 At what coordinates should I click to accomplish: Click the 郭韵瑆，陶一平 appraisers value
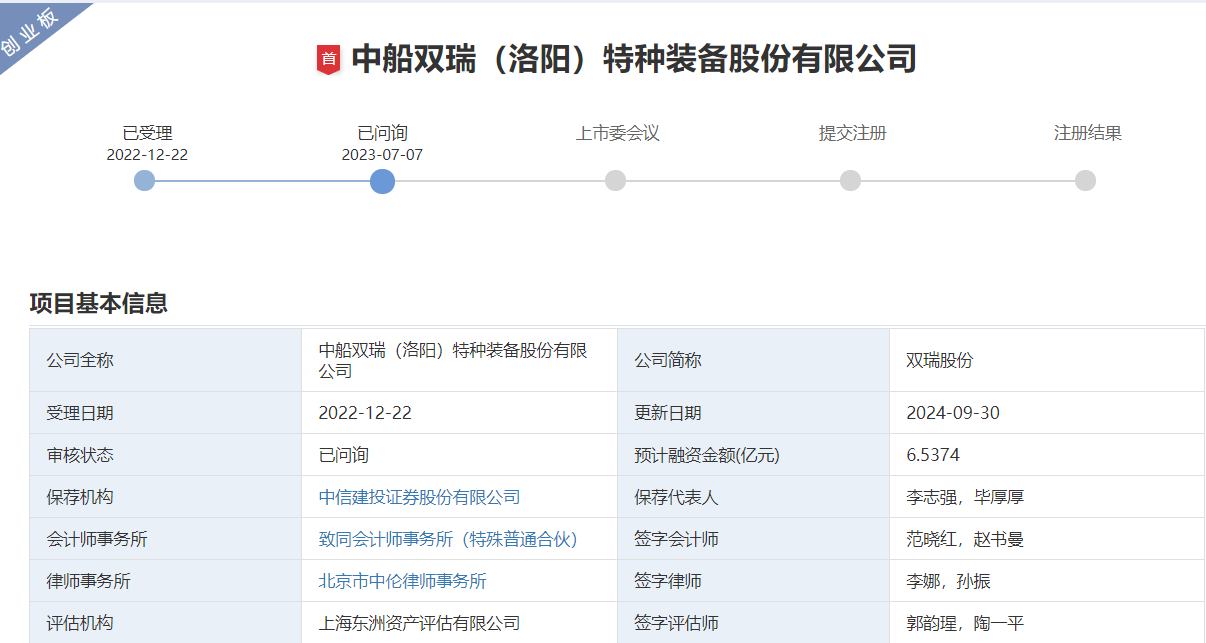tap(965, 623)
